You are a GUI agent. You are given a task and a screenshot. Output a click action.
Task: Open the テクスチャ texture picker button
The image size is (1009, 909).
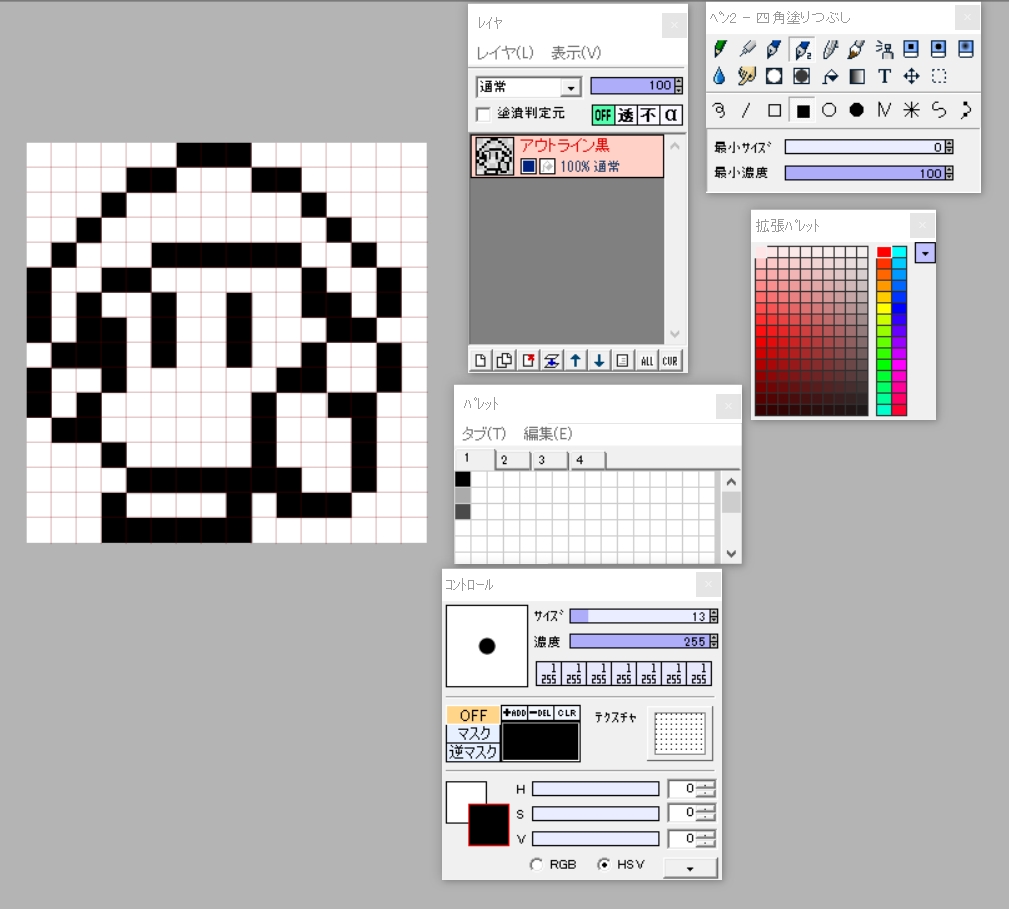(x=680, y=733)
